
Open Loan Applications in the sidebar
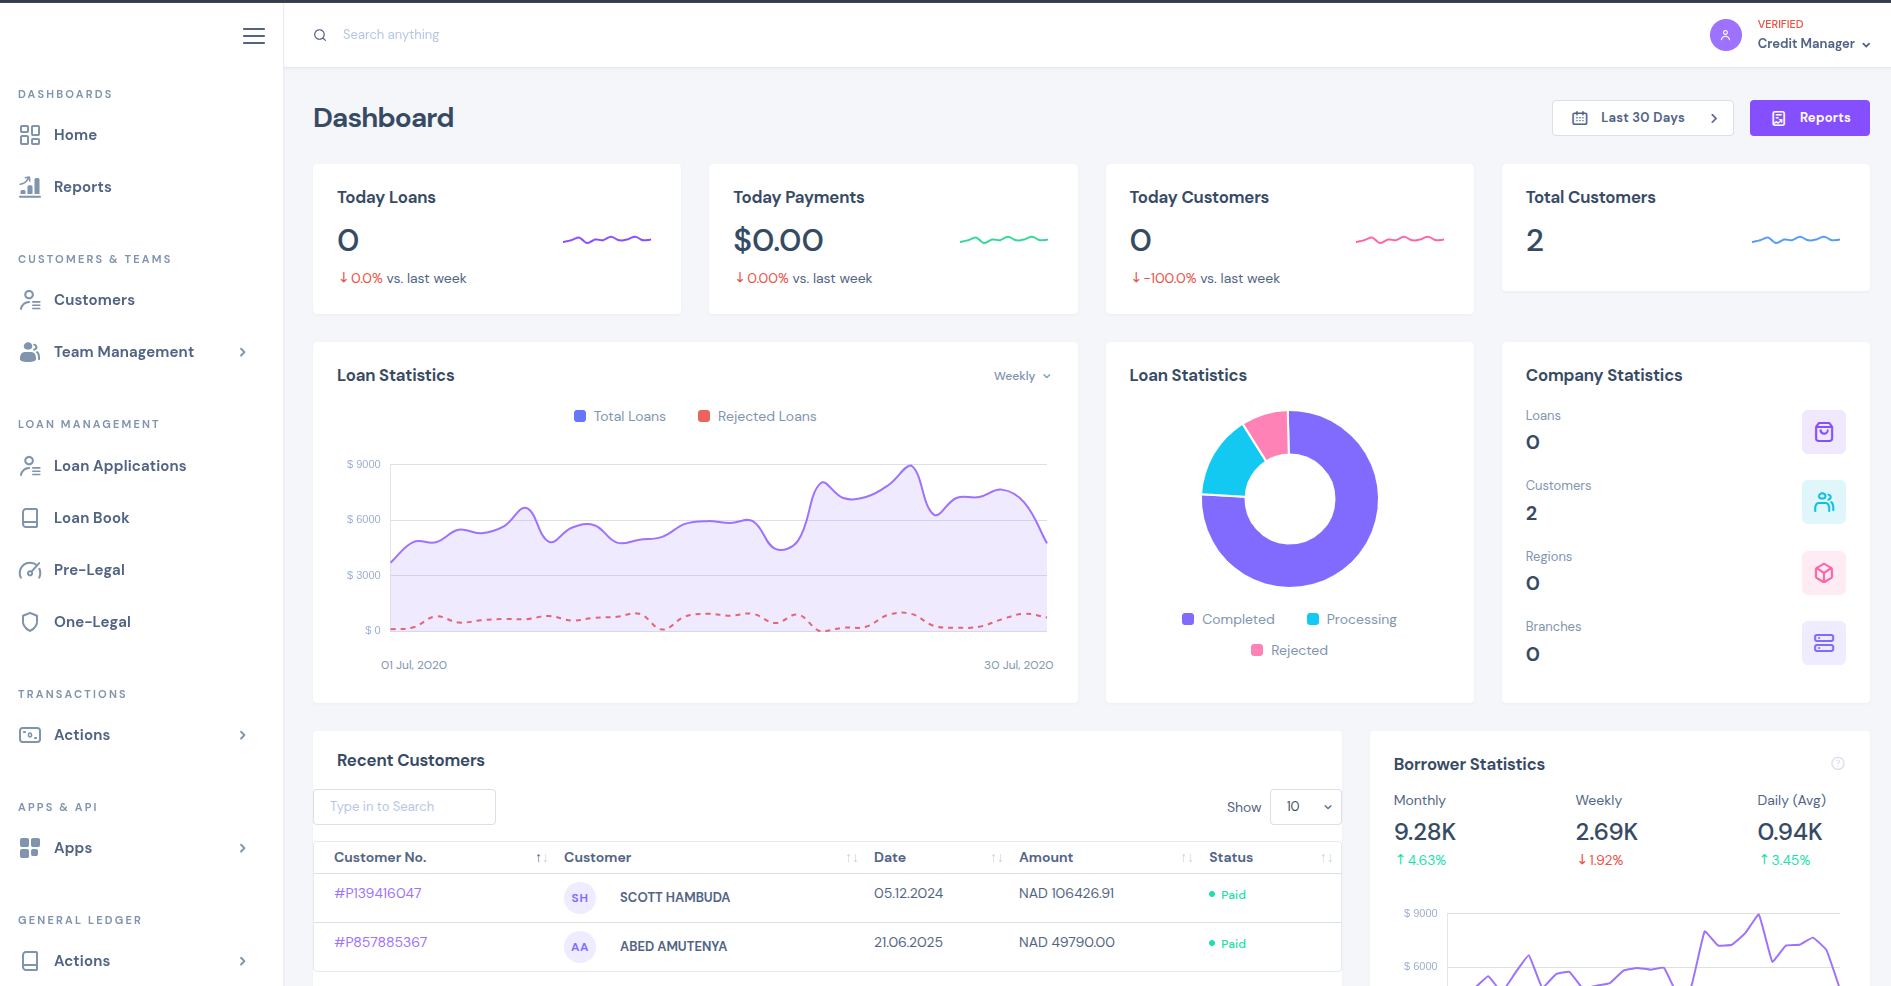119,466
